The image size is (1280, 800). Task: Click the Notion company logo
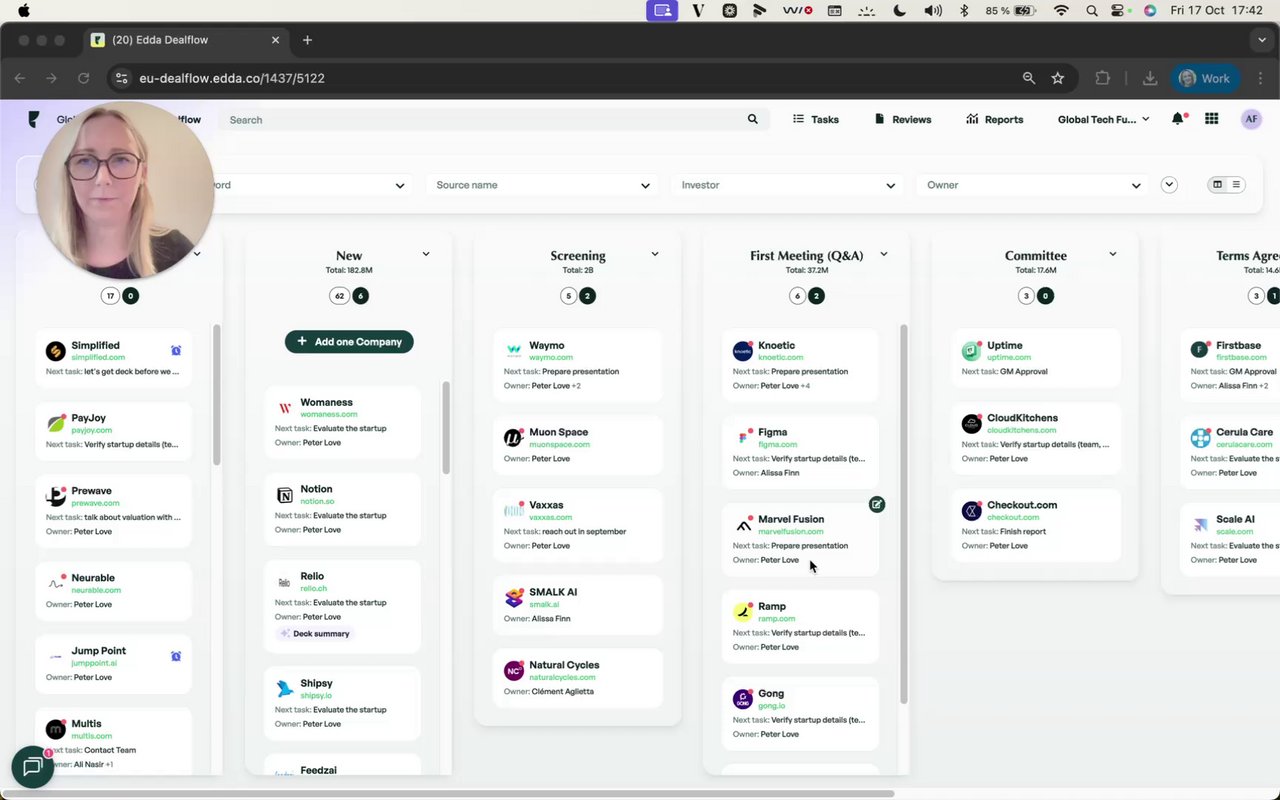click(285, 495)
